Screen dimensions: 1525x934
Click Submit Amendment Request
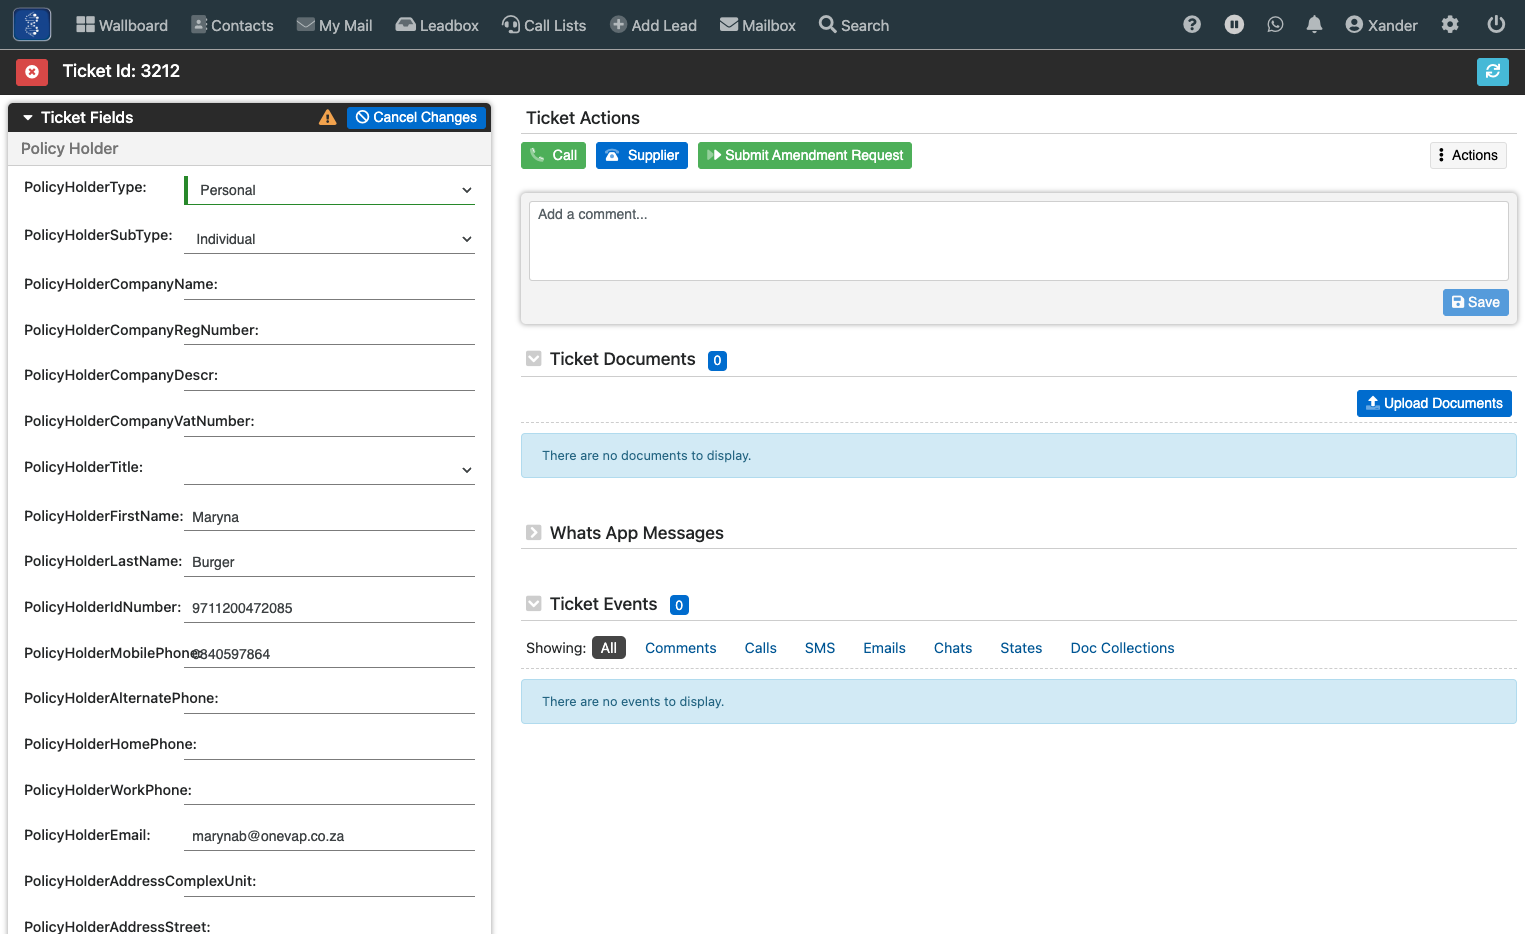[x=805, y=155]
